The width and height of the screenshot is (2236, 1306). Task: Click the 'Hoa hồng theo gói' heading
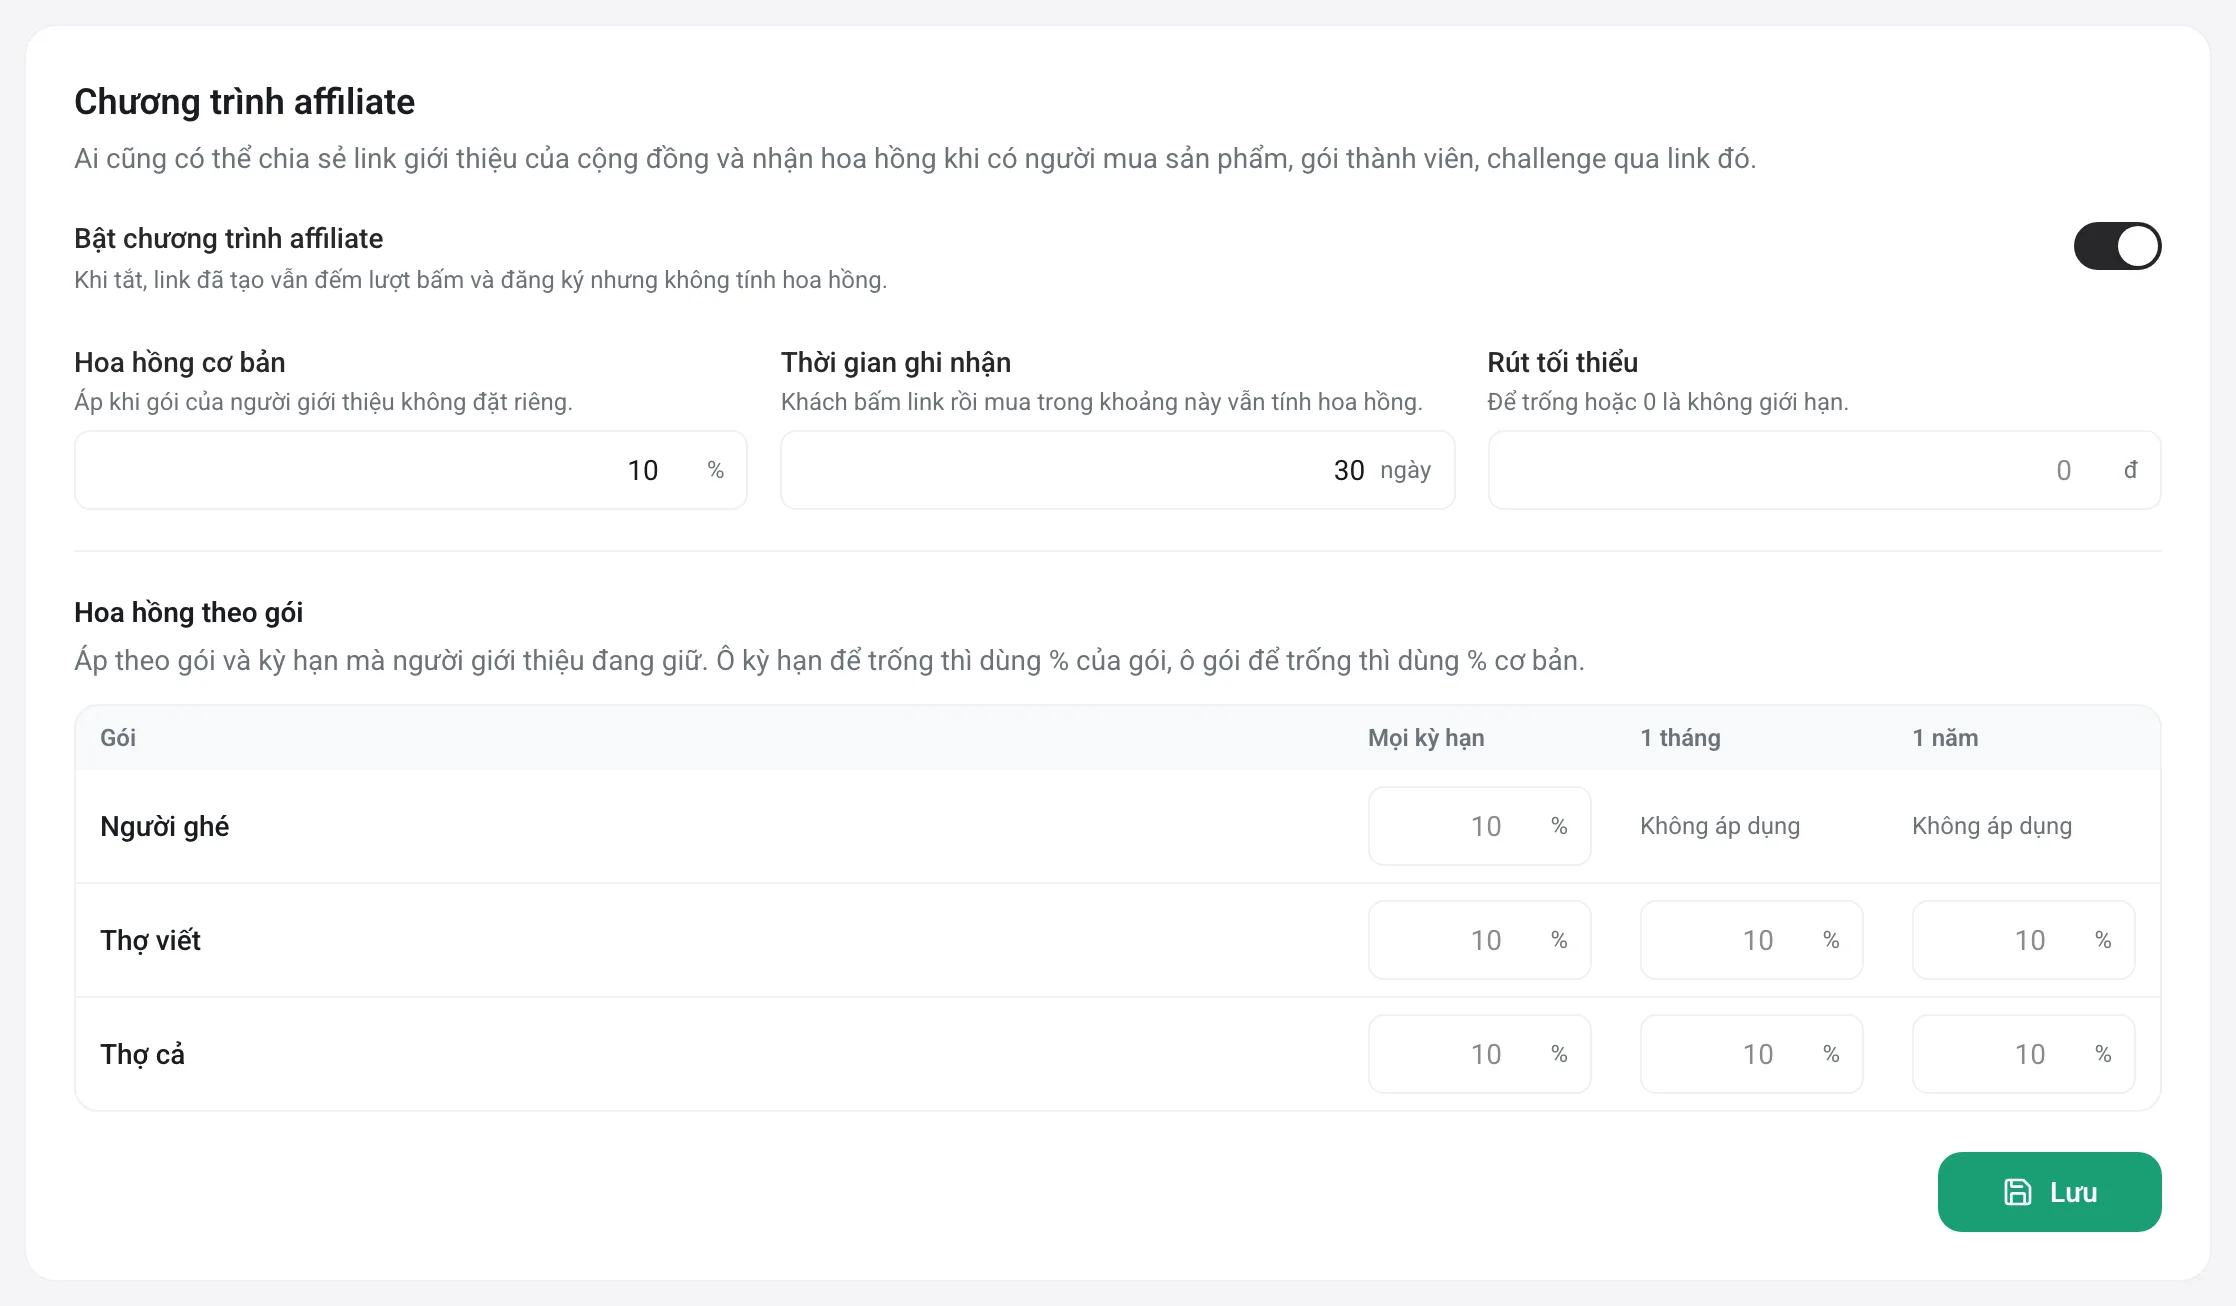point(188,612)
